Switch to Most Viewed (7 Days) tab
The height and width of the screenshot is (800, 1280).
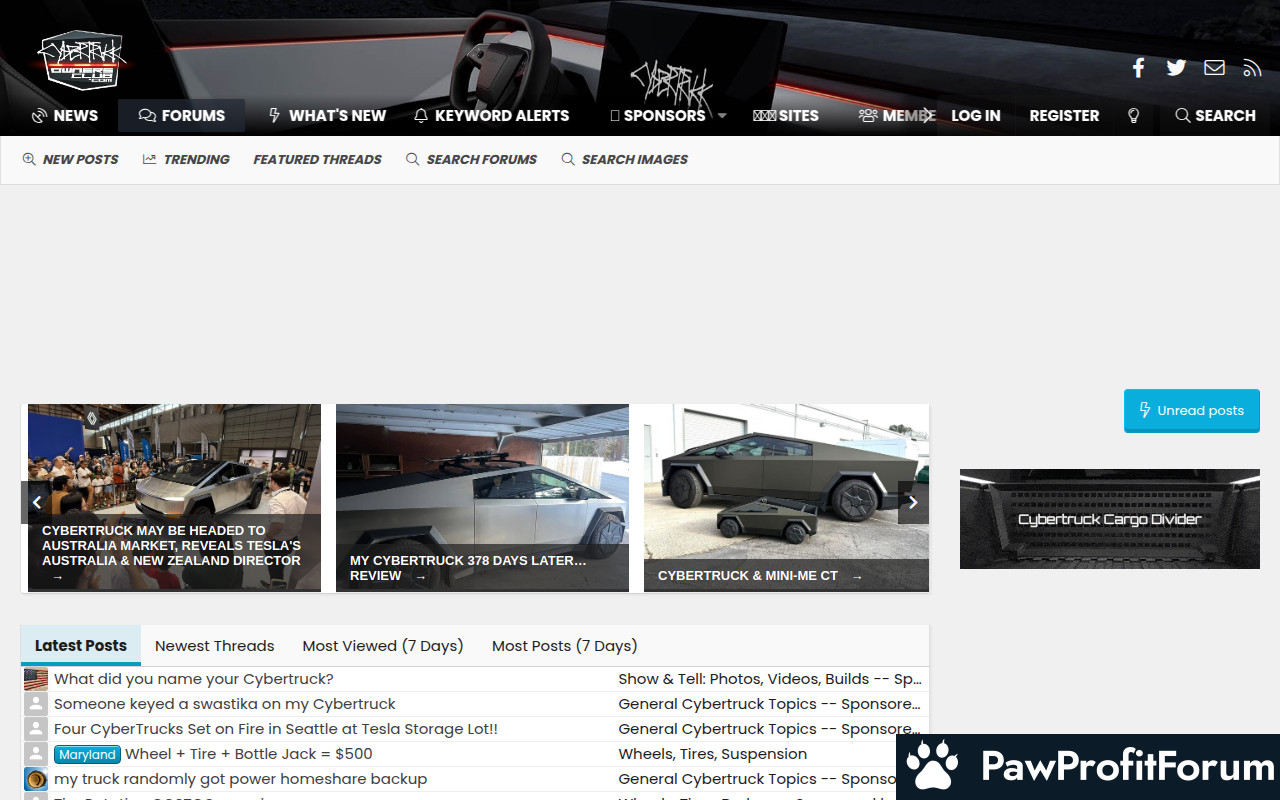coord(383,646)
